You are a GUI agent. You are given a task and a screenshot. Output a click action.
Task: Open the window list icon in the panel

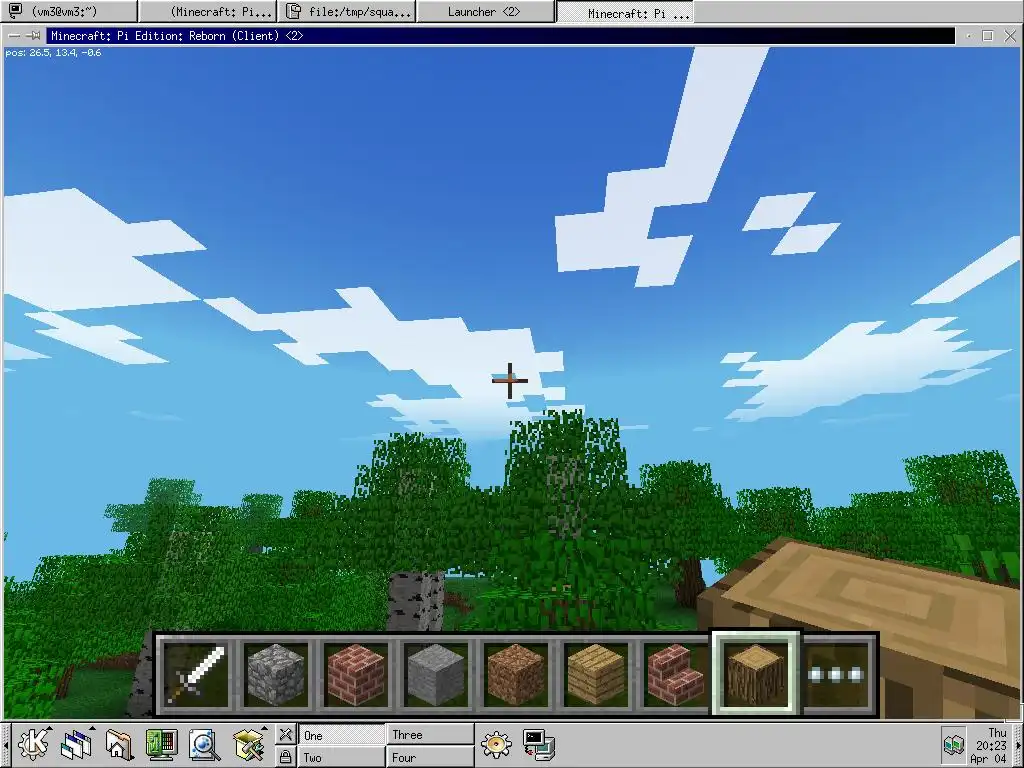(76, 744)
